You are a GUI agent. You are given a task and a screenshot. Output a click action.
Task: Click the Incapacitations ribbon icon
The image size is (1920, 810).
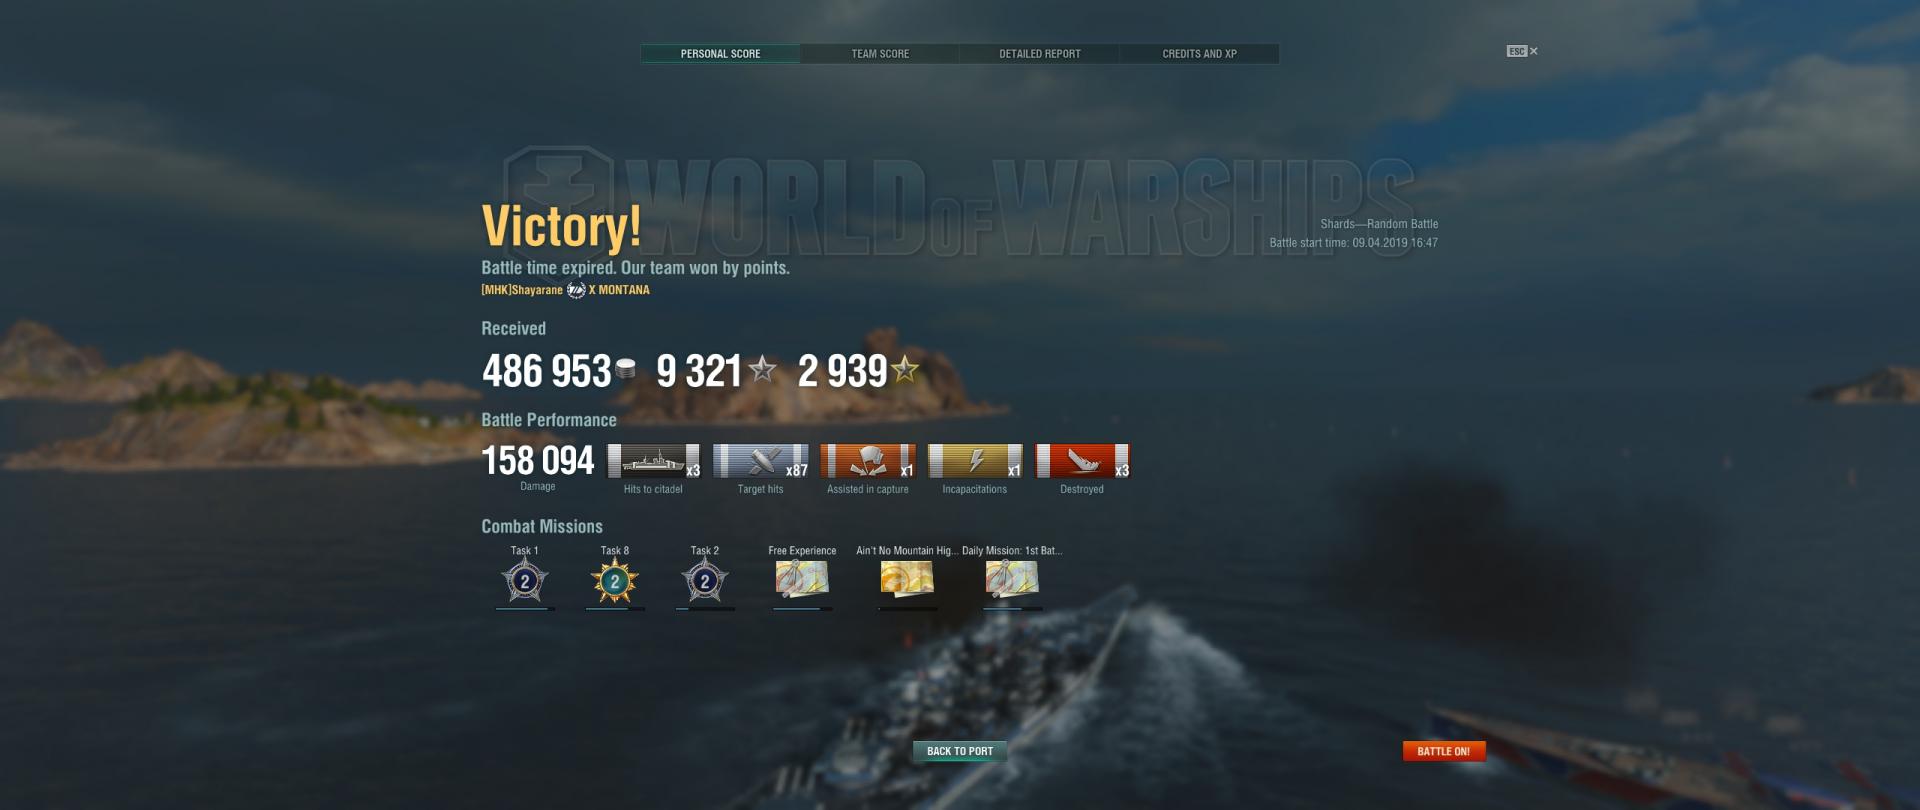975,461
